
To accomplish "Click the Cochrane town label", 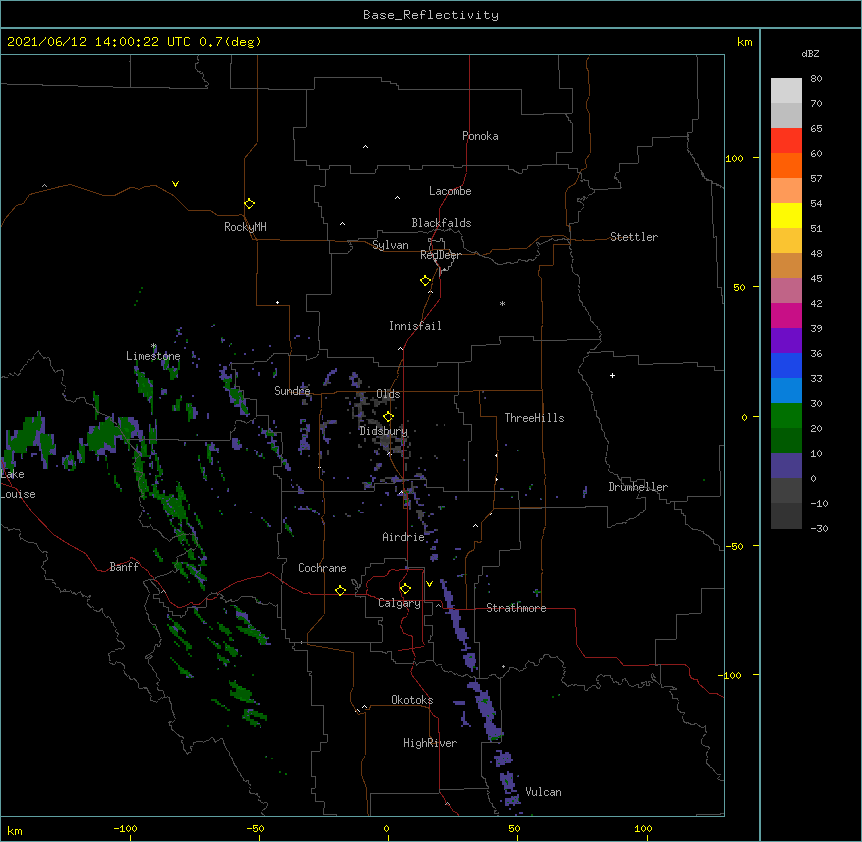I will tap(322, 568).
